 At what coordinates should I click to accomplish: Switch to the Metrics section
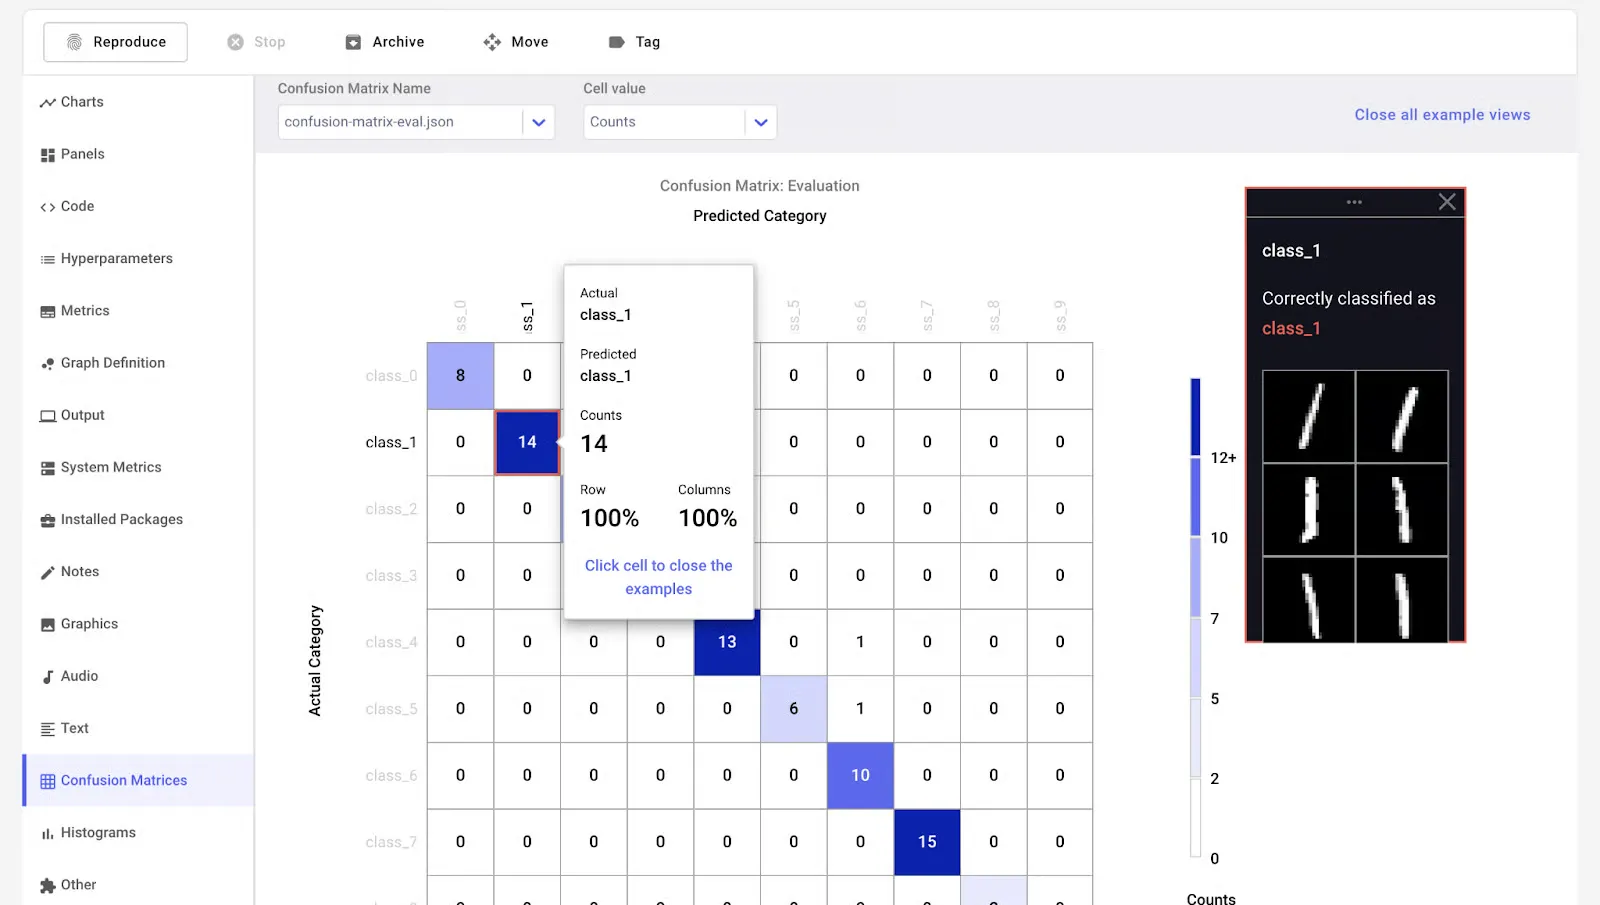[85, 311]
